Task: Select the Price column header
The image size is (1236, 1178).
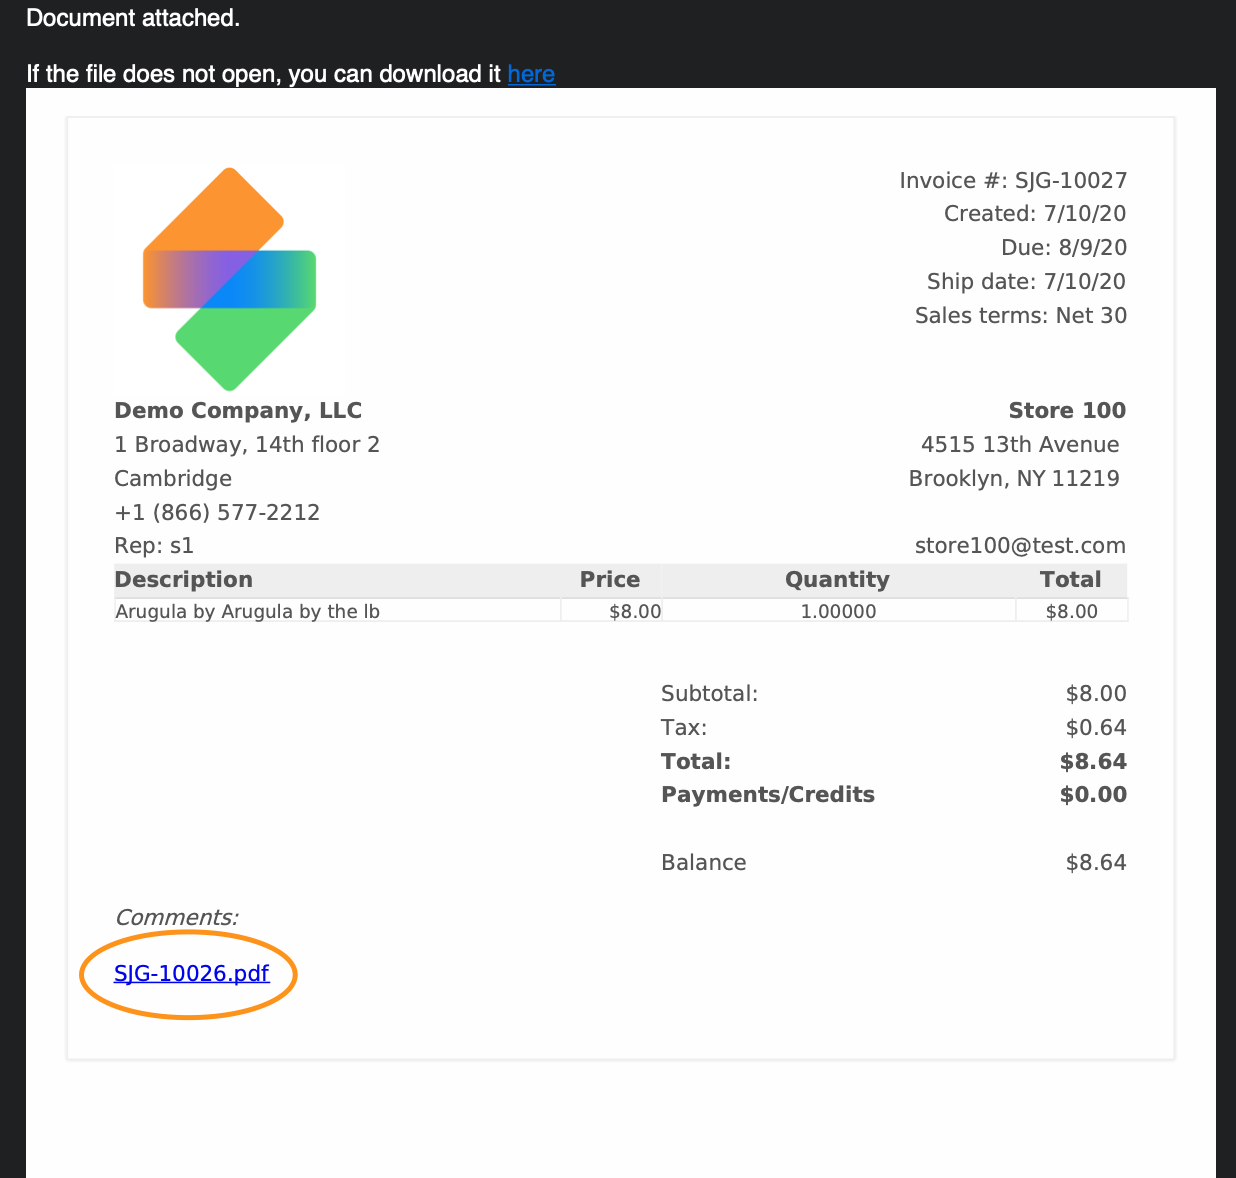Action: click(x=609, y=580)
